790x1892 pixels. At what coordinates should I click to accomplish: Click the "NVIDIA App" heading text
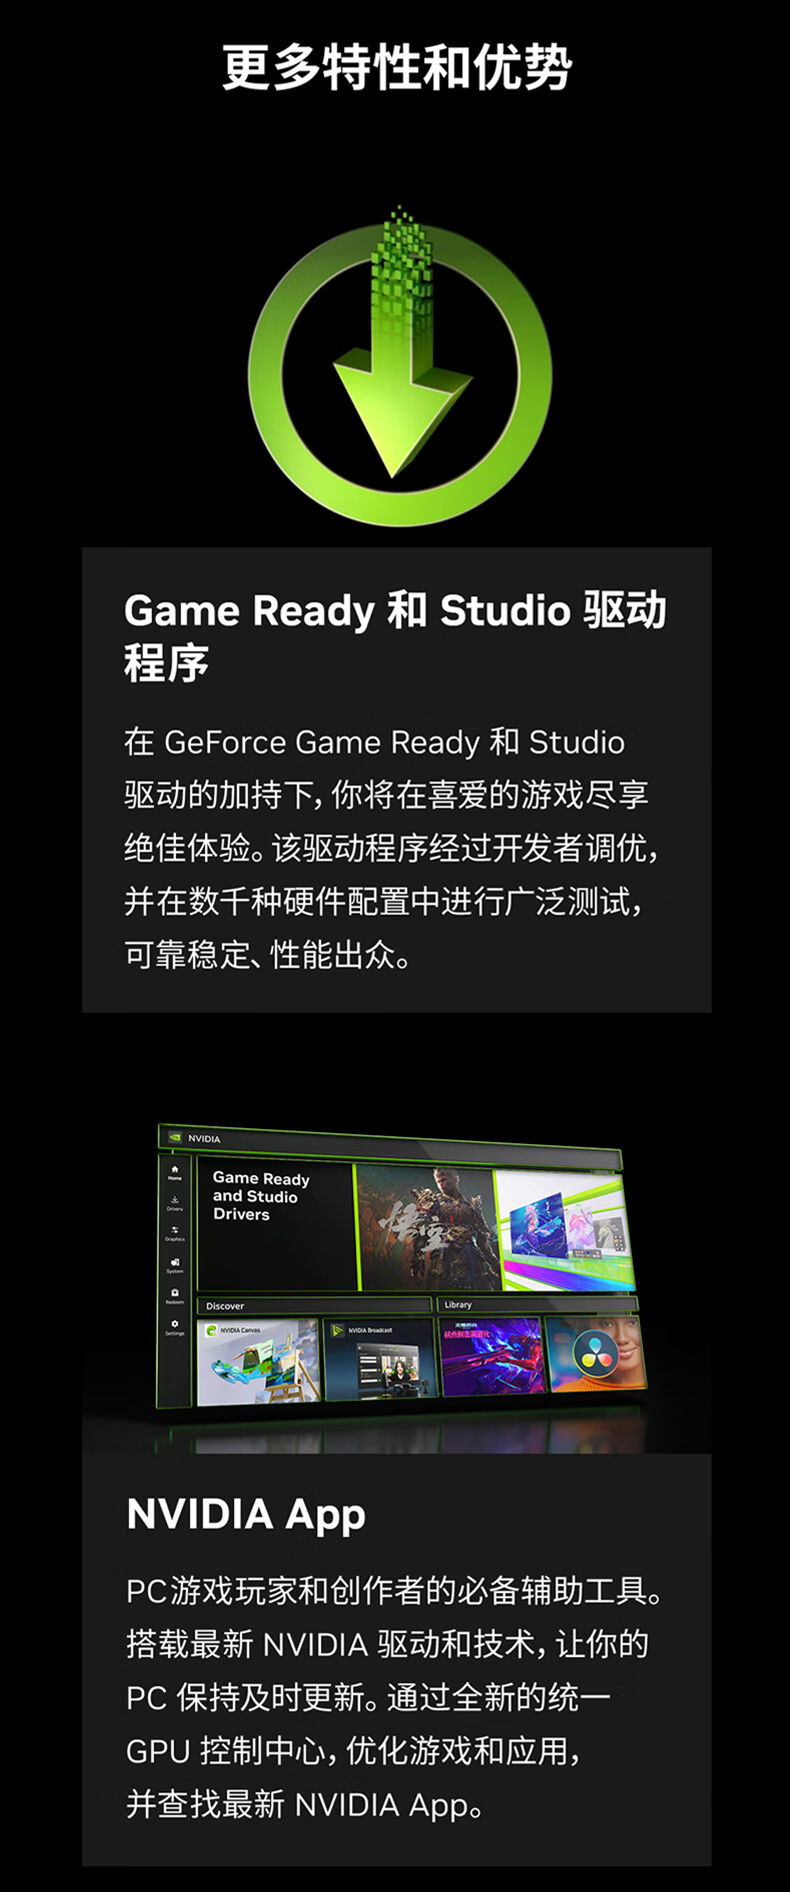click(246, 1516)
